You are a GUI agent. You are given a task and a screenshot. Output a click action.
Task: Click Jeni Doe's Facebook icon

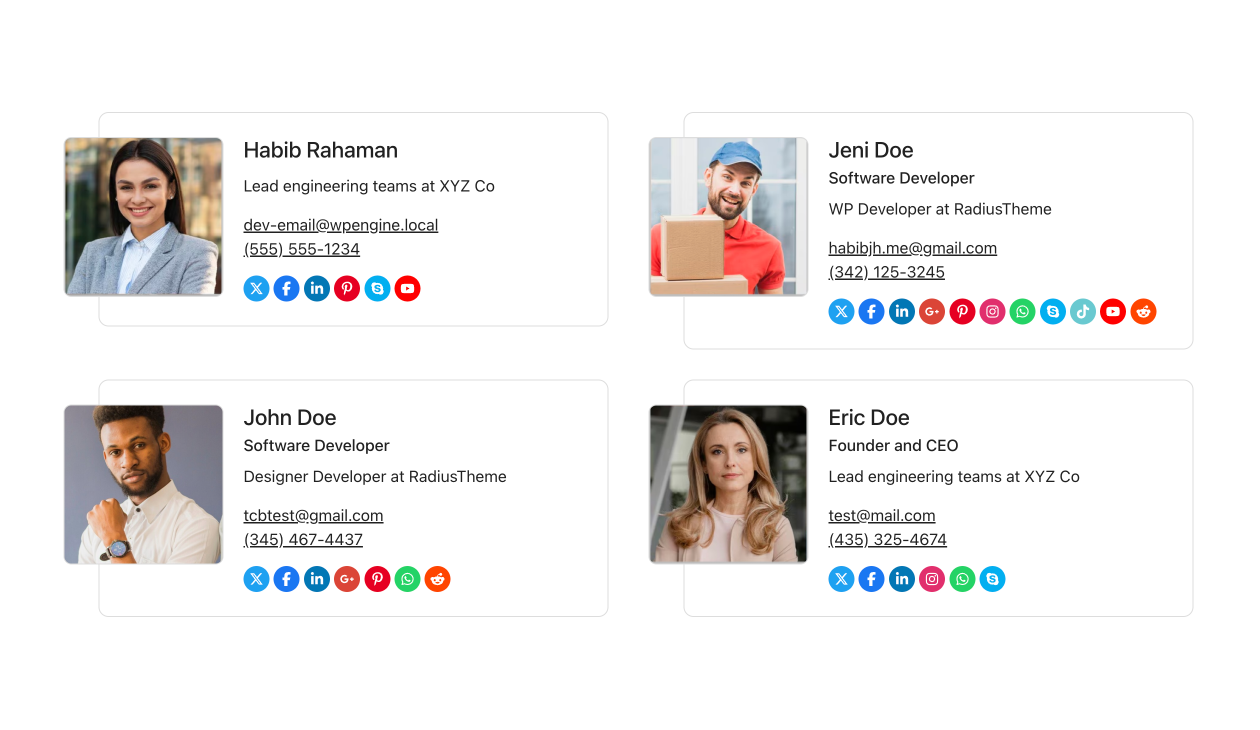[872, 312]
